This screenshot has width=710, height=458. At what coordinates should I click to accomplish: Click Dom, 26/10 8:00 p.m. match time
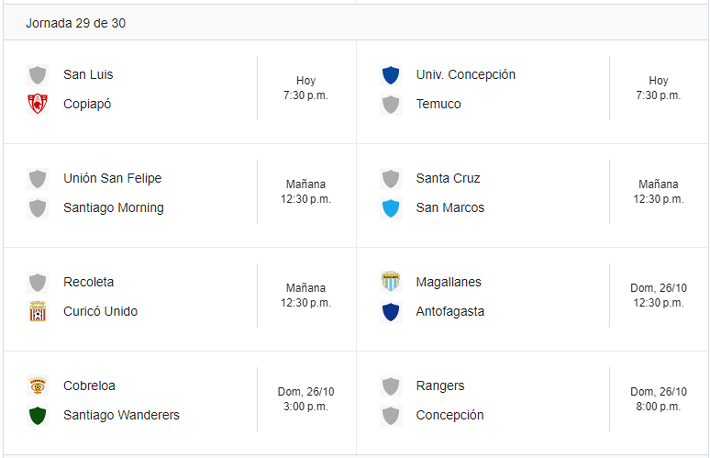click(x=658, y=399)
